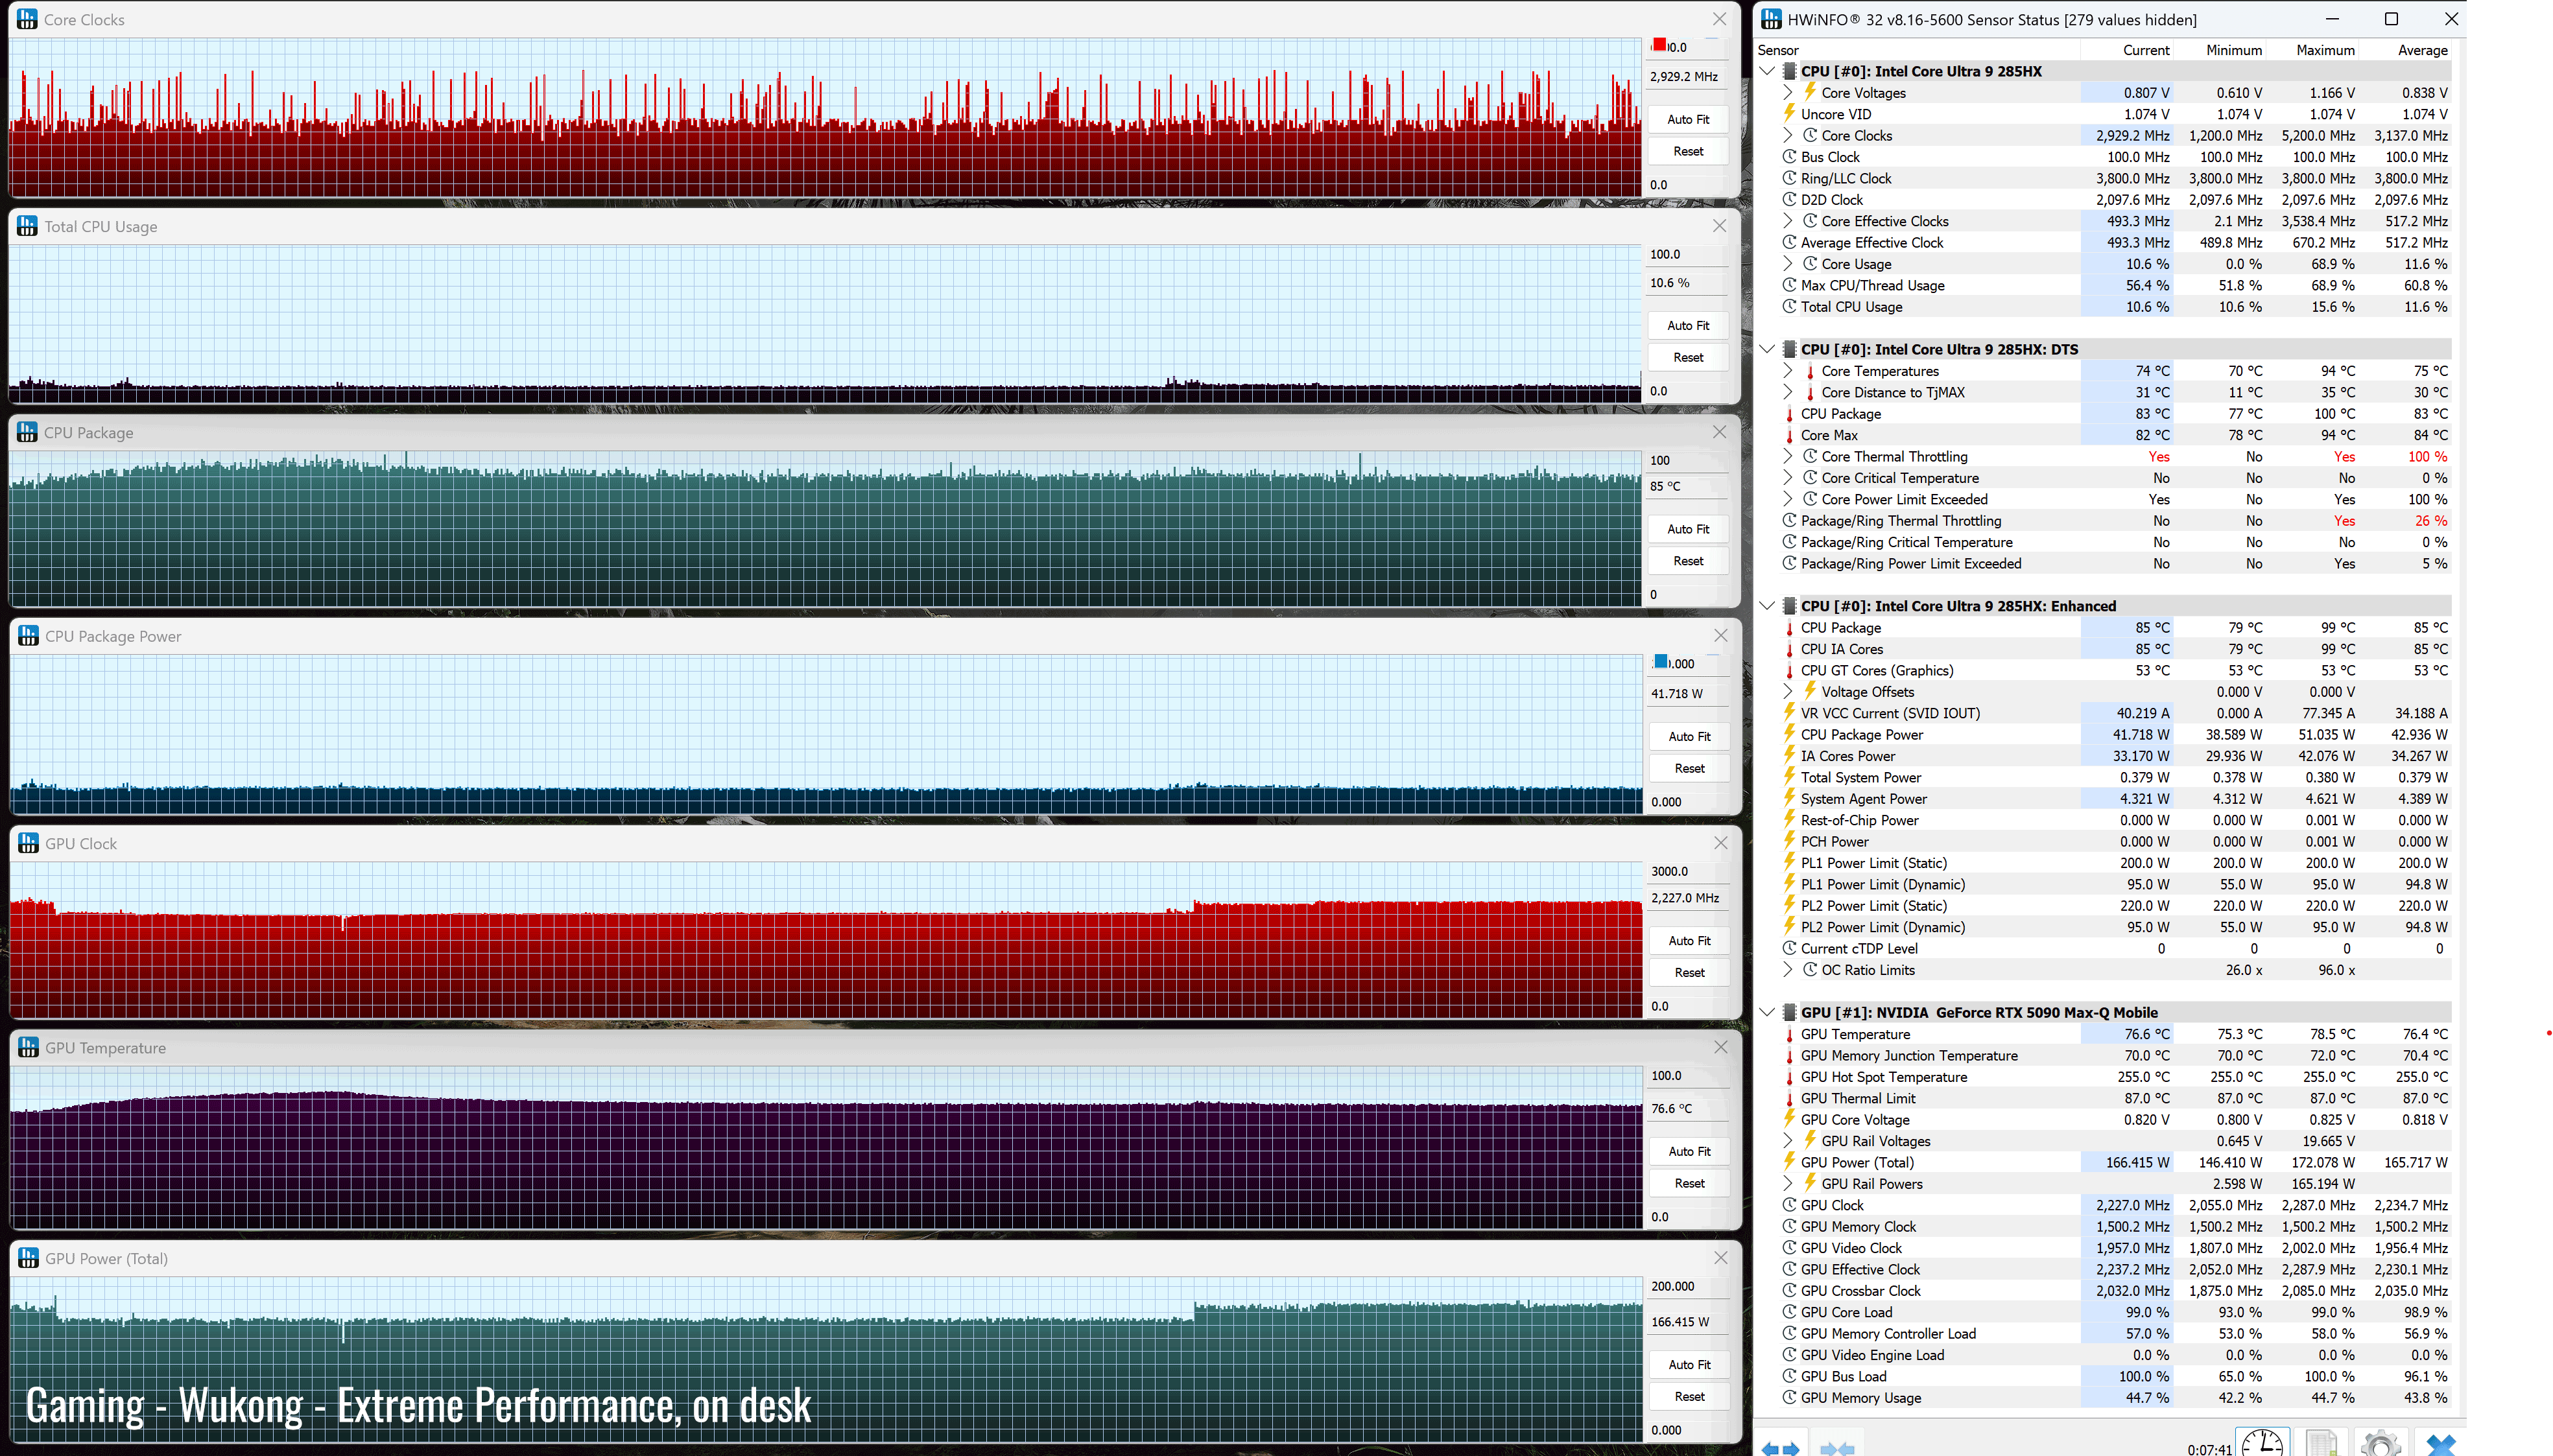Viewport: 2553px width, 1456px height.
Task: Expand the Core Thermal Throttling row
Action: point(1788,456)
